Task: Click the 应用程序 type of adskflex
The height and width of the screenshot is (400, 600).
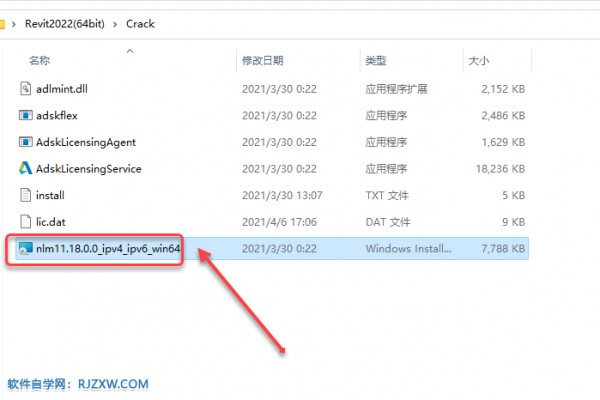Action: point(386,115)
